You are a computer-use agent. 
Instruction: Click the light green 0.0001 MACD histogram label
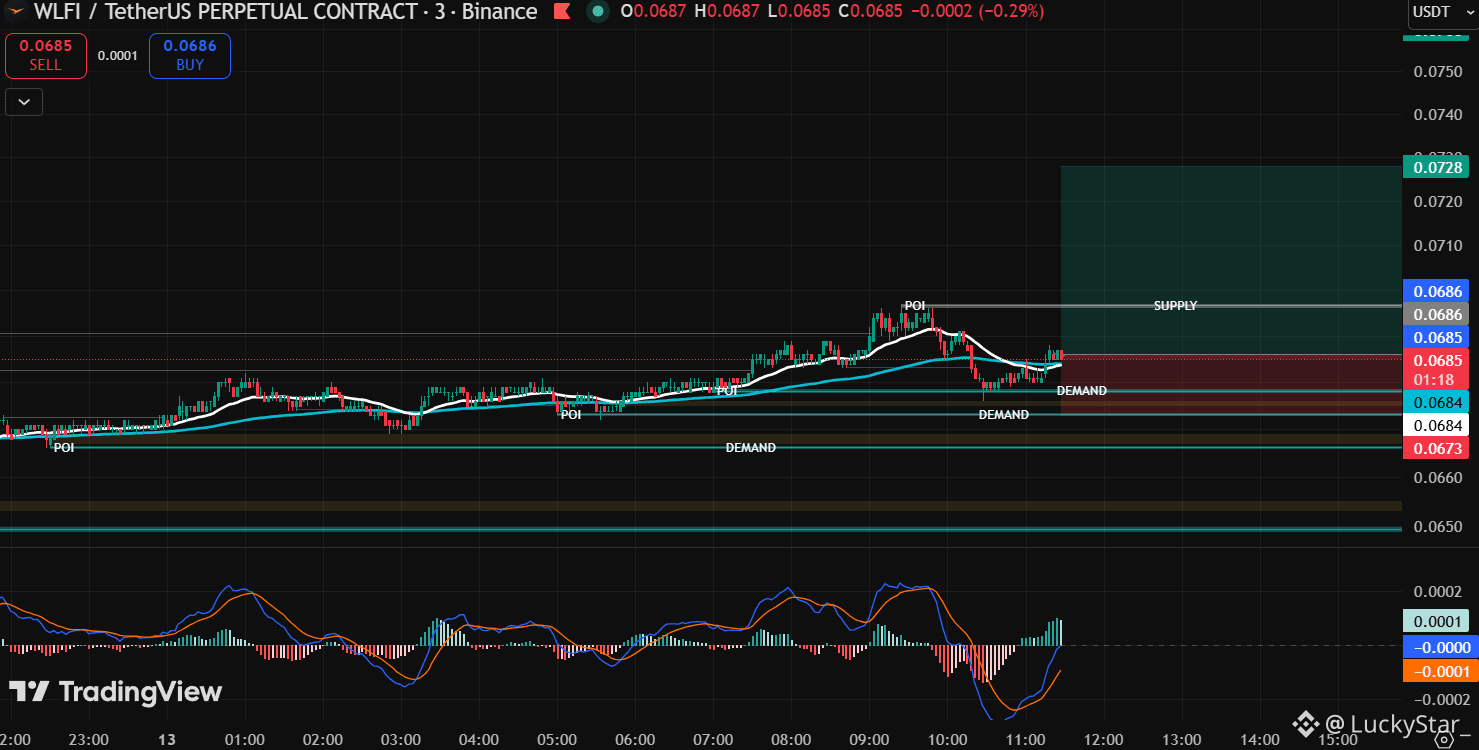click(x=1435, y=621)
